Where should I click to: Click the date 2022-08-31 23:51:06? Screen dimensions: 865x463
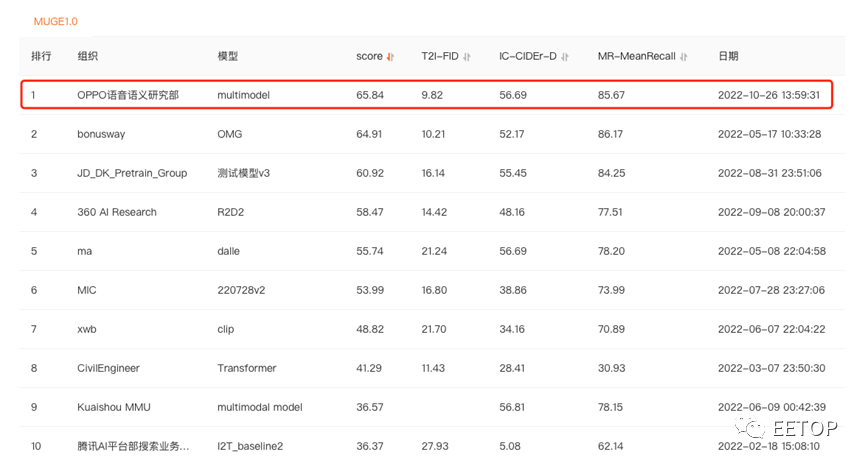click(x=770, y=173)
